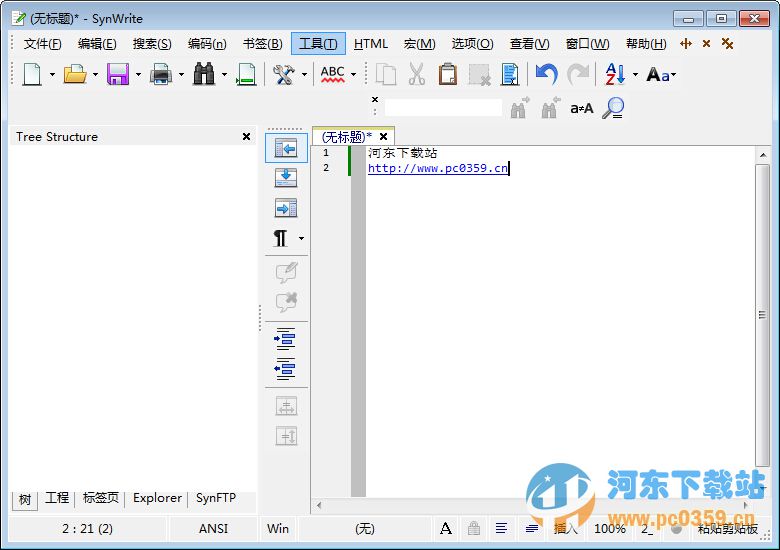The image size is (780, 550).
Task: Create a new file with the toolbar icon
Action: tap(32, 75)
